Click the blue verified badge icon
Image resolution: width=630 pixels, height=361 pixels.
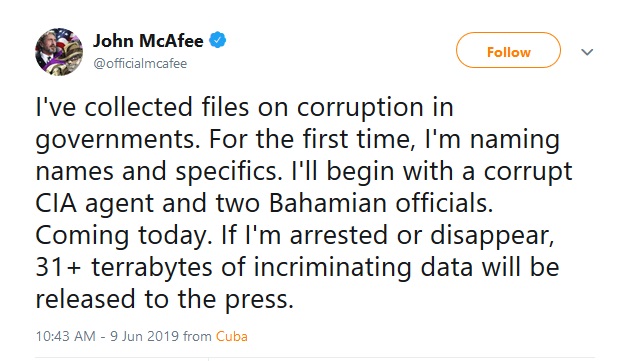218,40
